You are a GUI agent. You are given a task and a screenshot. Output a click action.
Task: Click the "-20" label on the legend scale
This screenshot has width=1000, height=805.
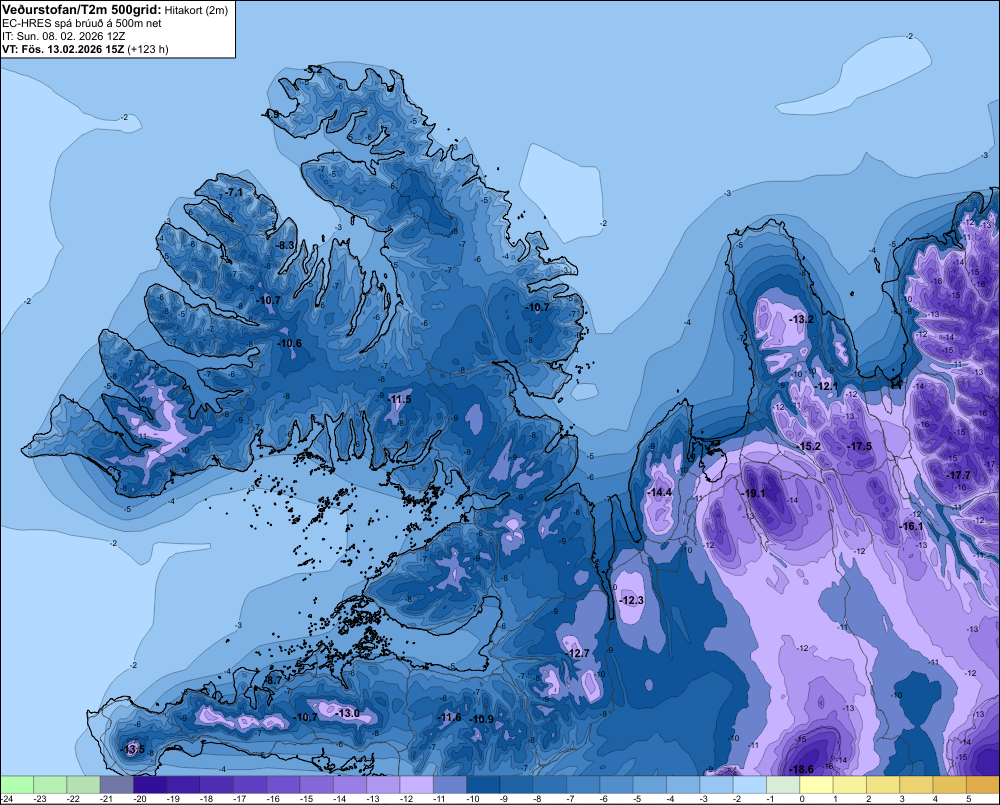click(140, 799)
